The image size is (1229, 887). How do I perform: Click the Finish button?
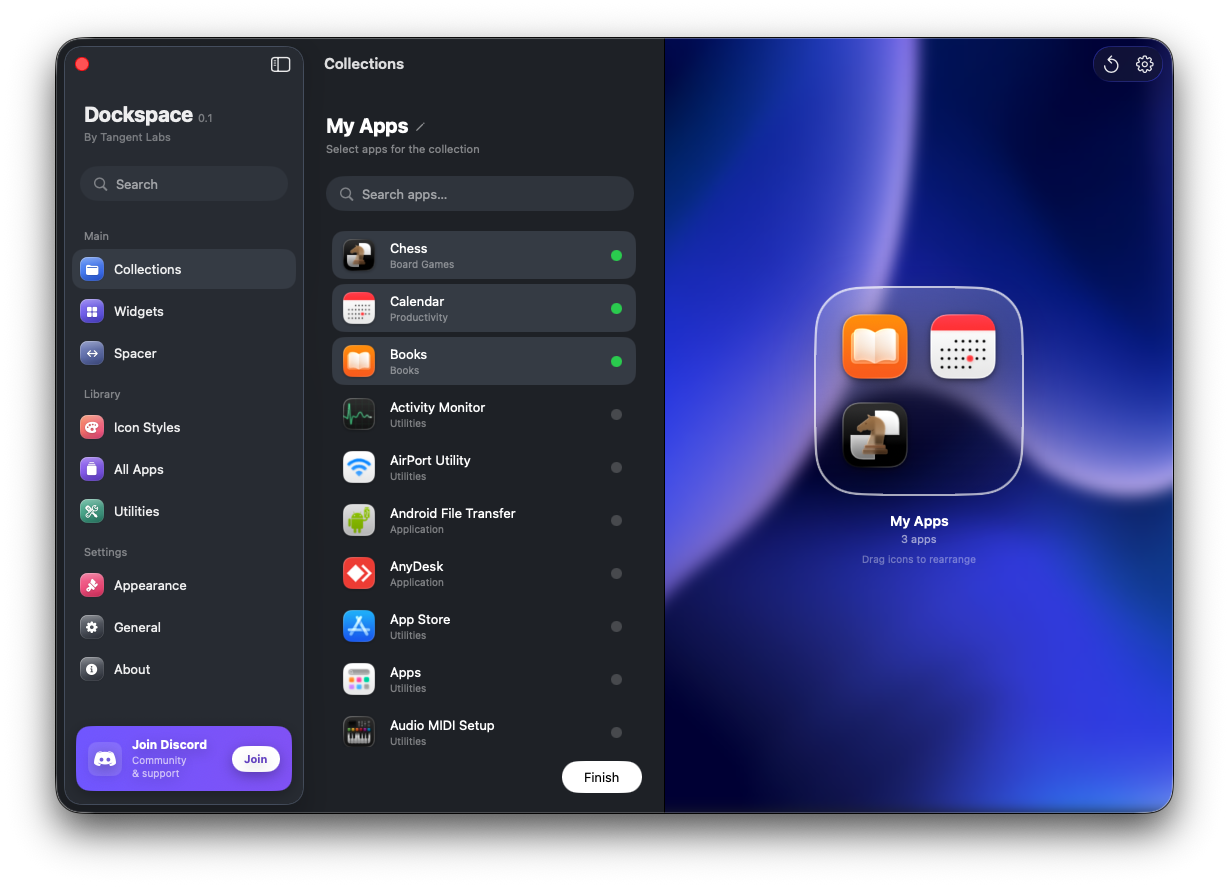pyautogui.click(x=602, y=777)
